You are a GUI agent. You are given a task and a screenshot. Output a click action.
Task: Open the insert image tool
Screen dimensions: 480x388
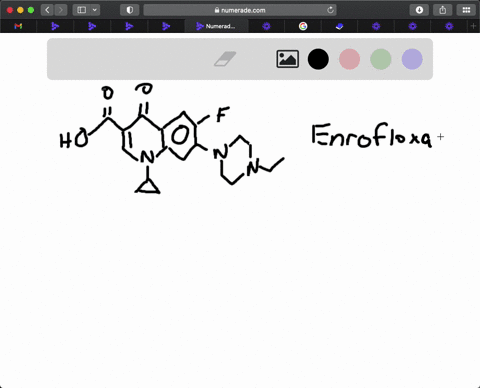(x=287, y=59)
